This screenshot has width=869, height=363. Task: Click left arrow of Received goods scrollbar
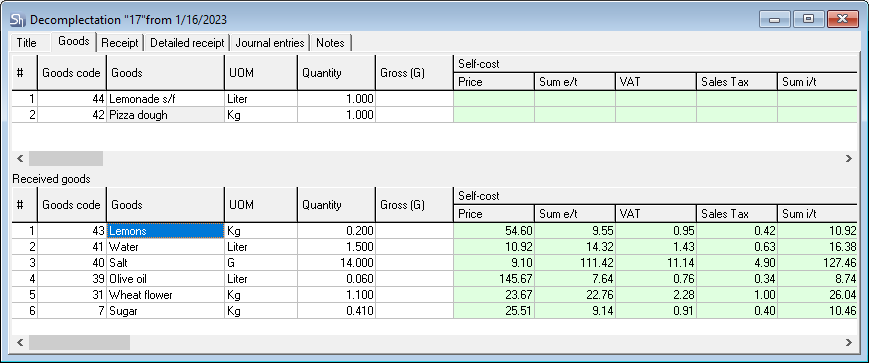(19, 342)
